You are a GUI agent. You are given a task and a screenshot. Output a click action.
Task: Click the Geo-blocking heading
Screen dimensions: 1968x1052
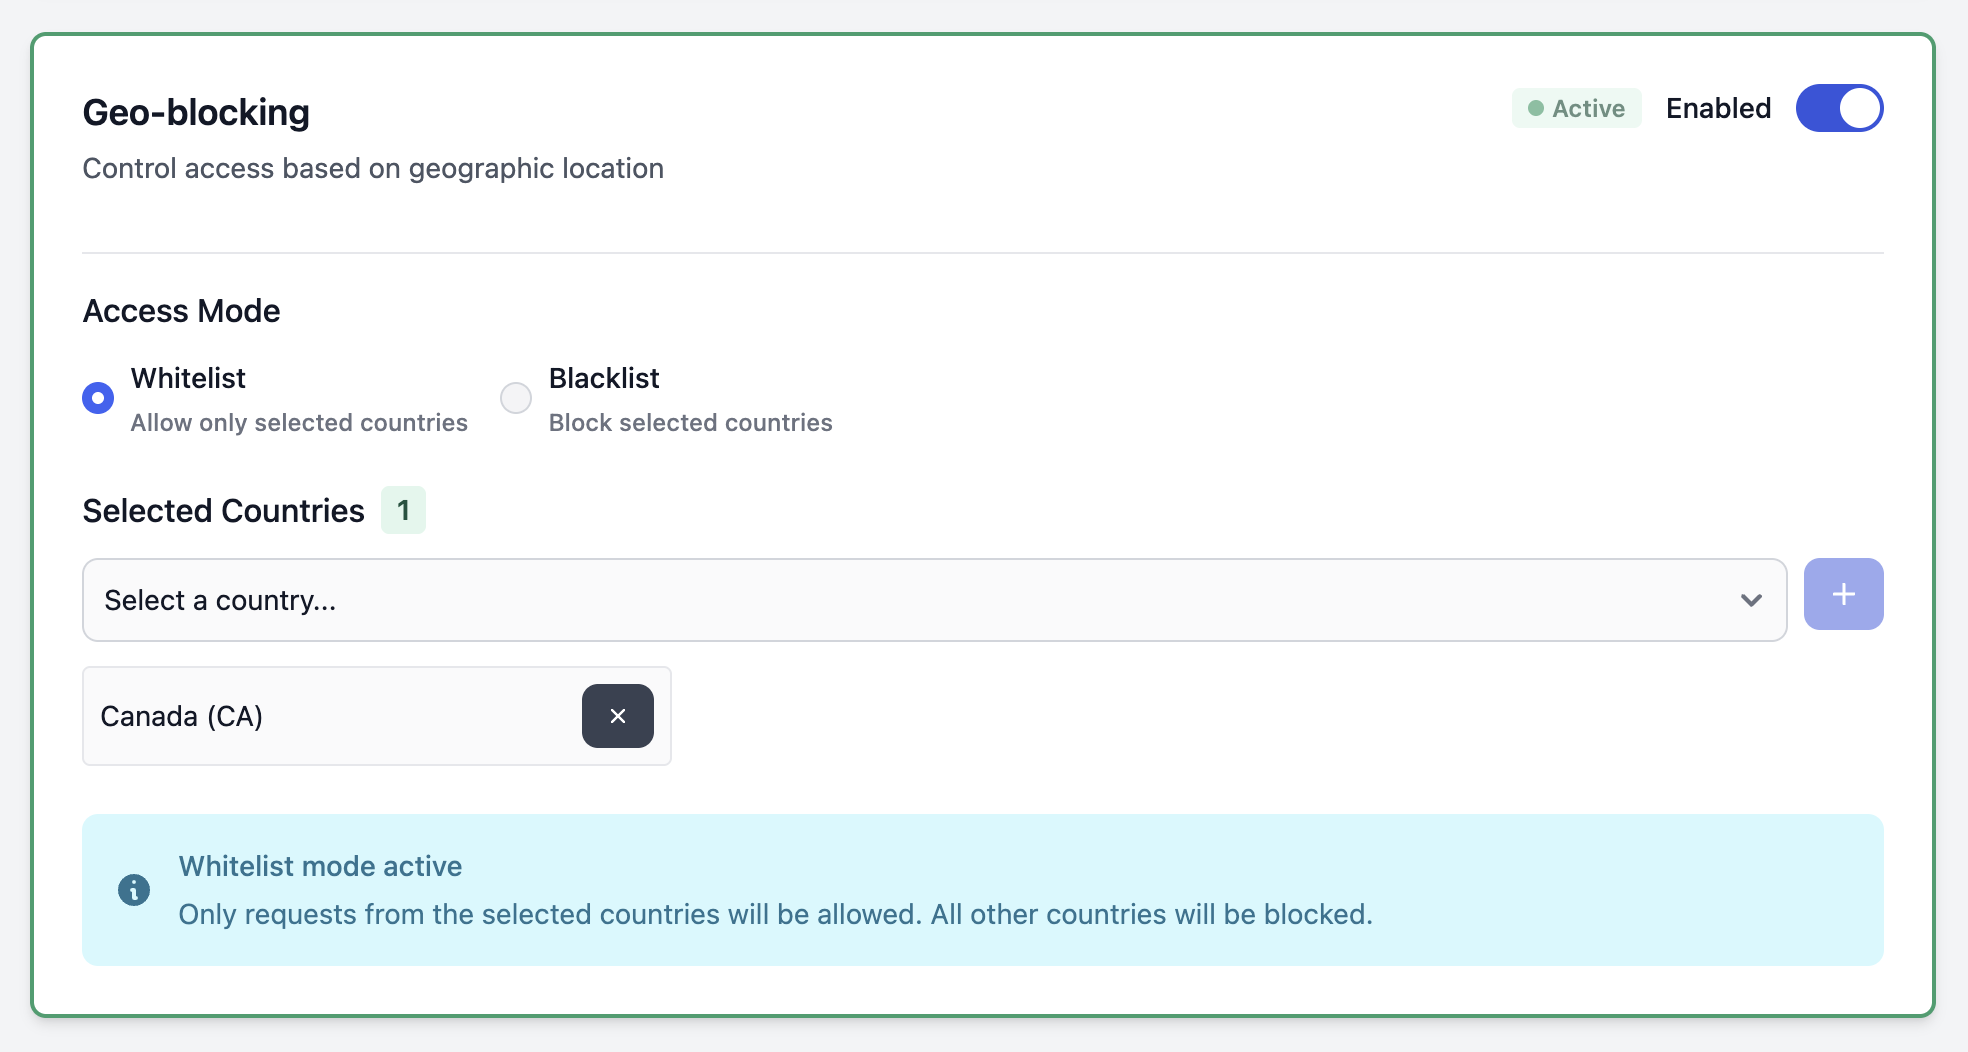196,112
